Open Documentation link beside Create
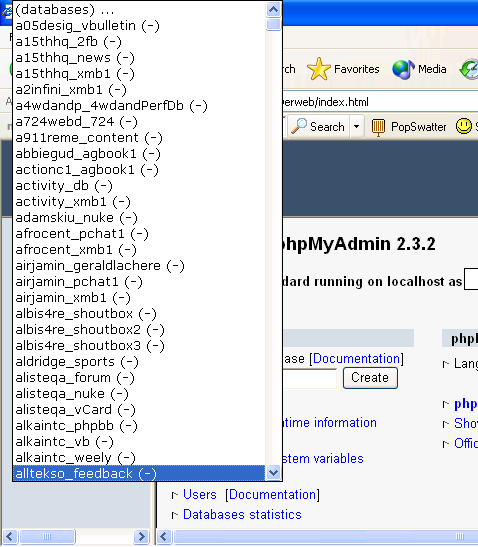 [x=357, y=359]
